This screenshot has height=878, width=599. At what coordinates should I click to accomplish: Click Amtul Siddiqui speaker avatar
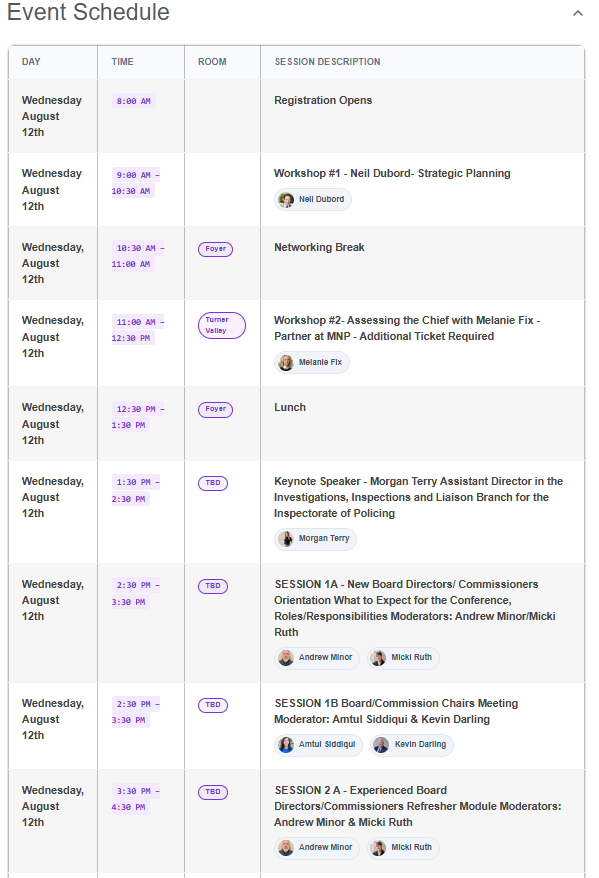tap(286, 745)
